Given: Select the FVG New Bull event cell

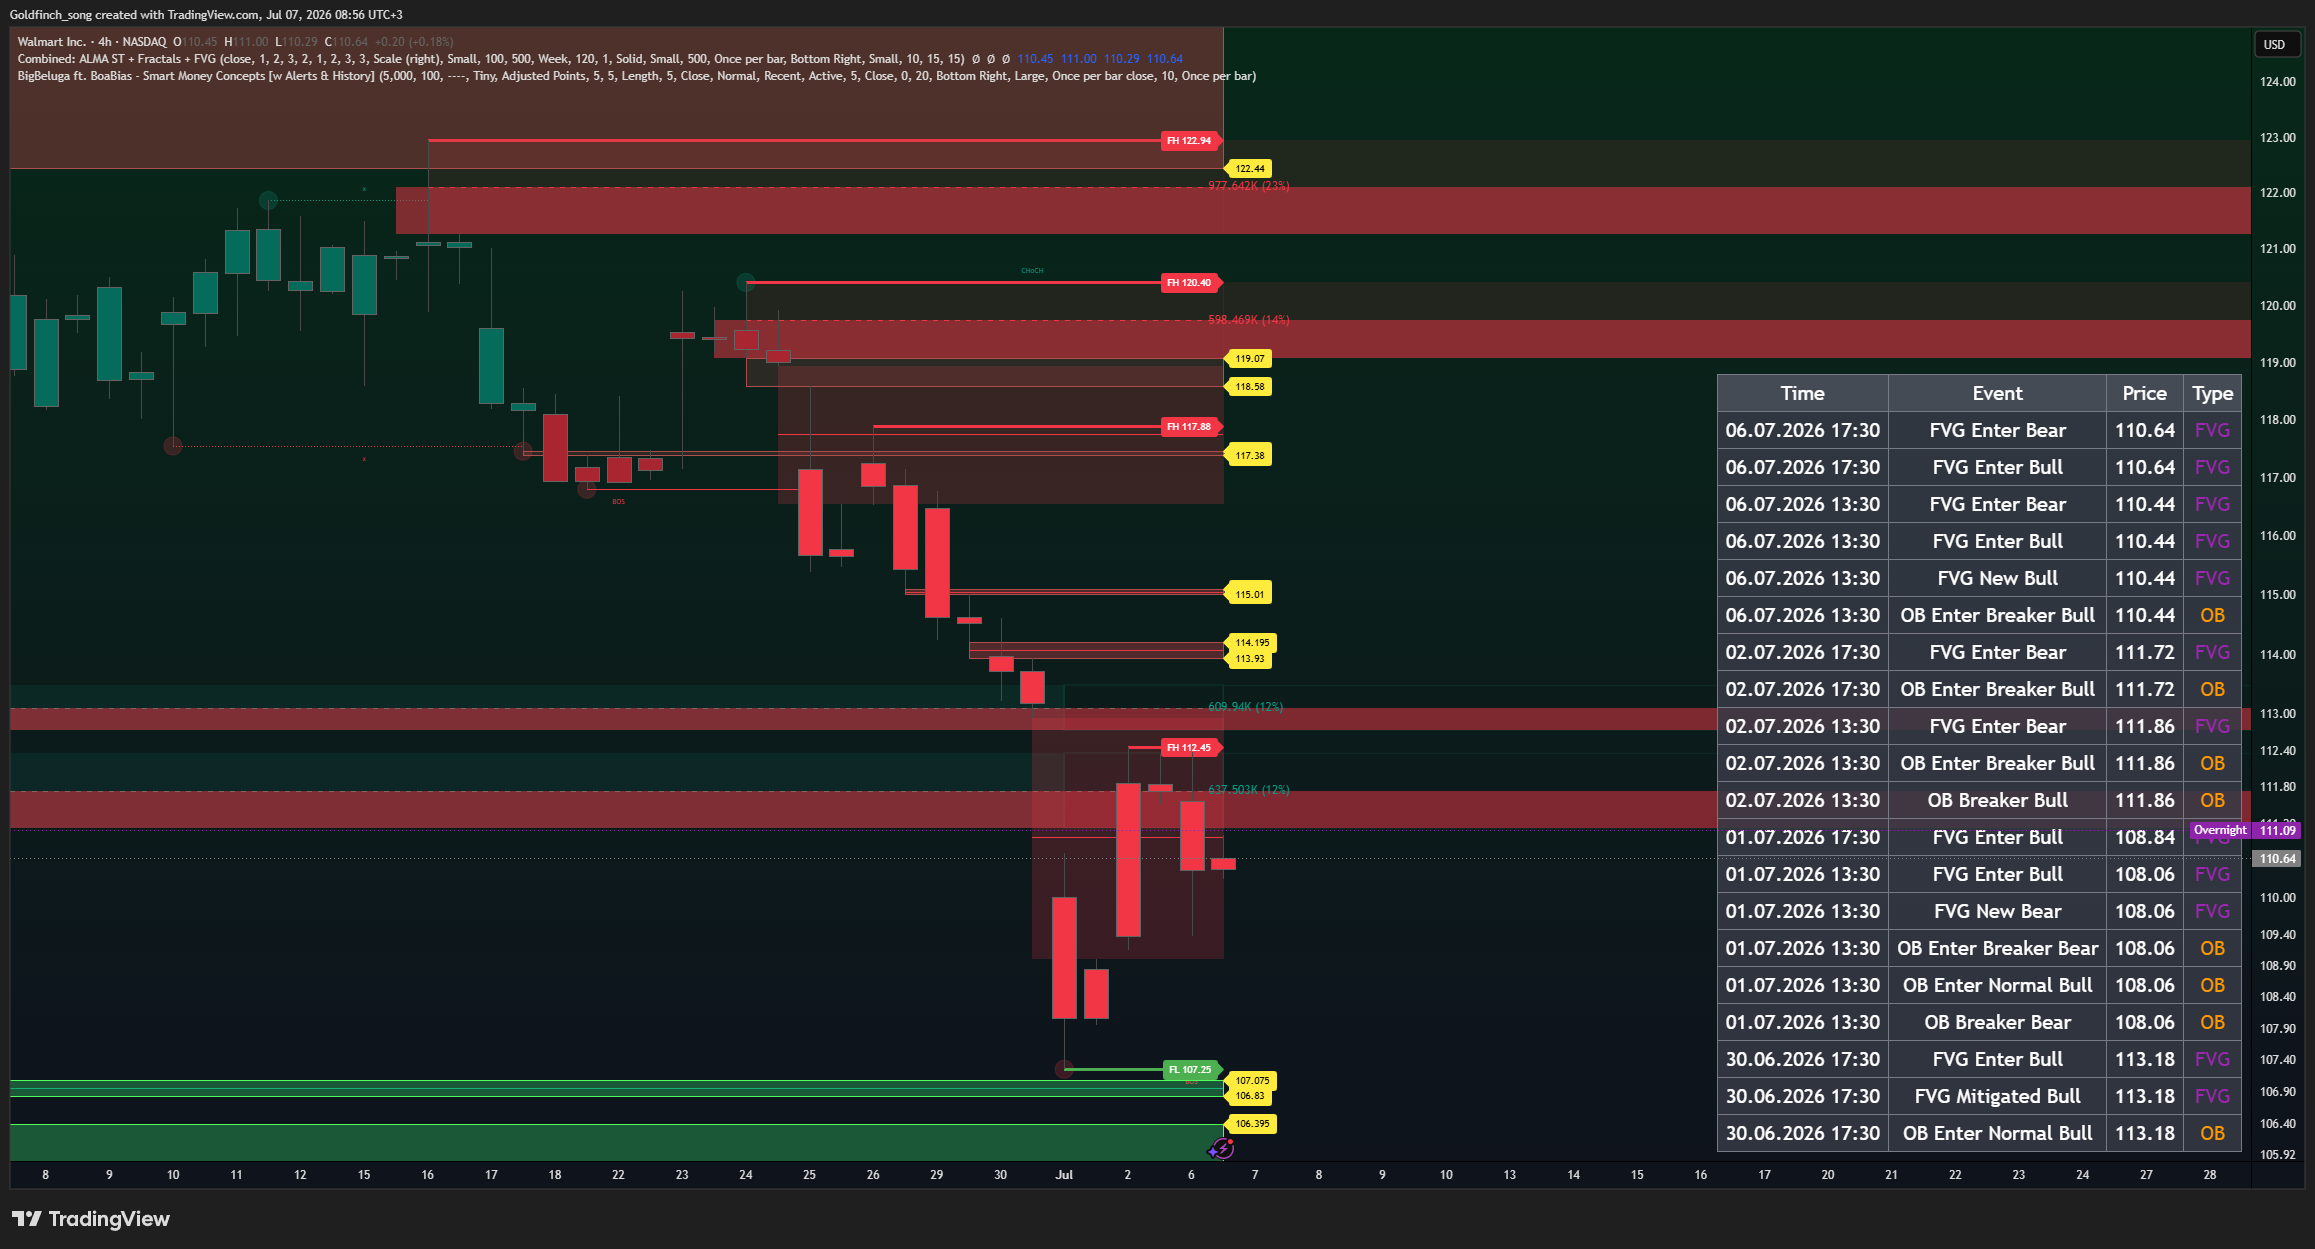Looking at the screenshot, I should tap(1997, 579).
